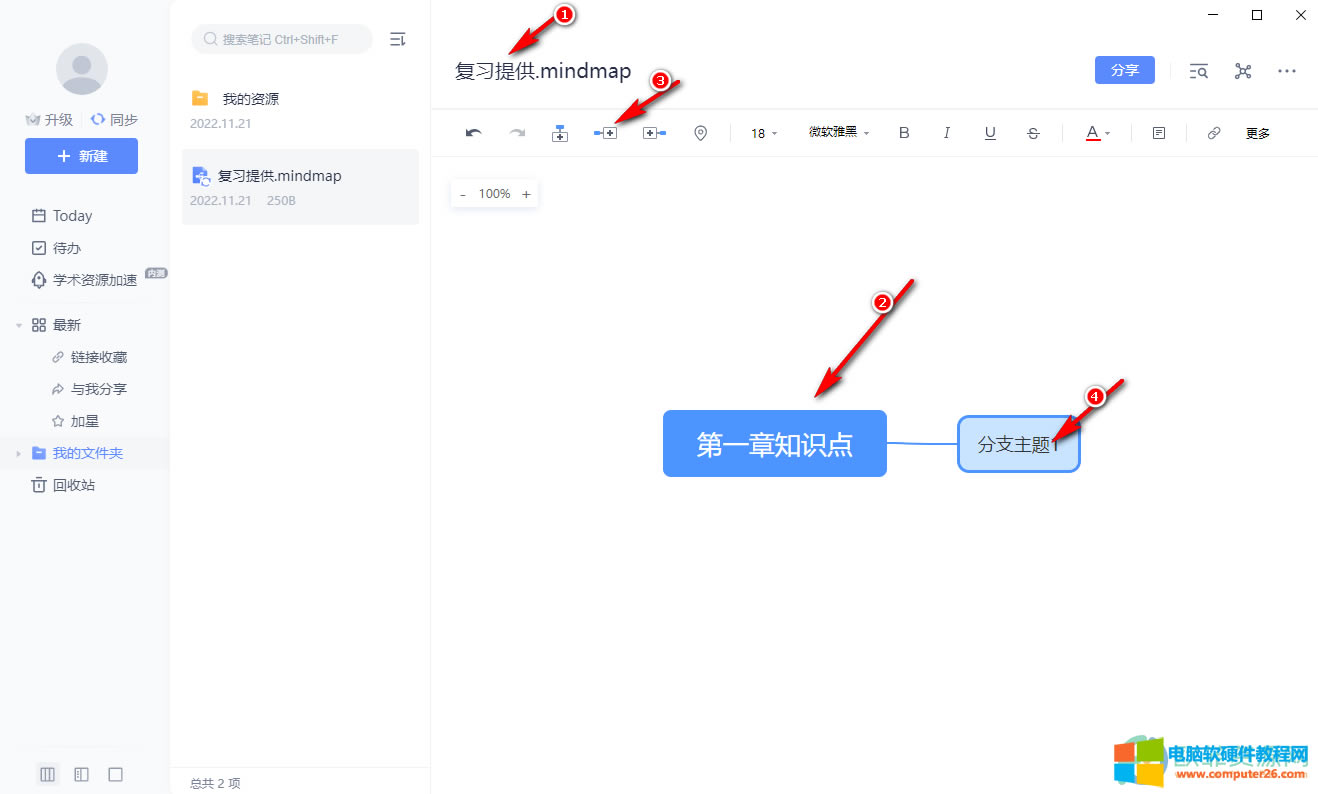Open the note icon in the toolbar
The width and height of the screenshot is (1318, 794).
[1159, 133]
